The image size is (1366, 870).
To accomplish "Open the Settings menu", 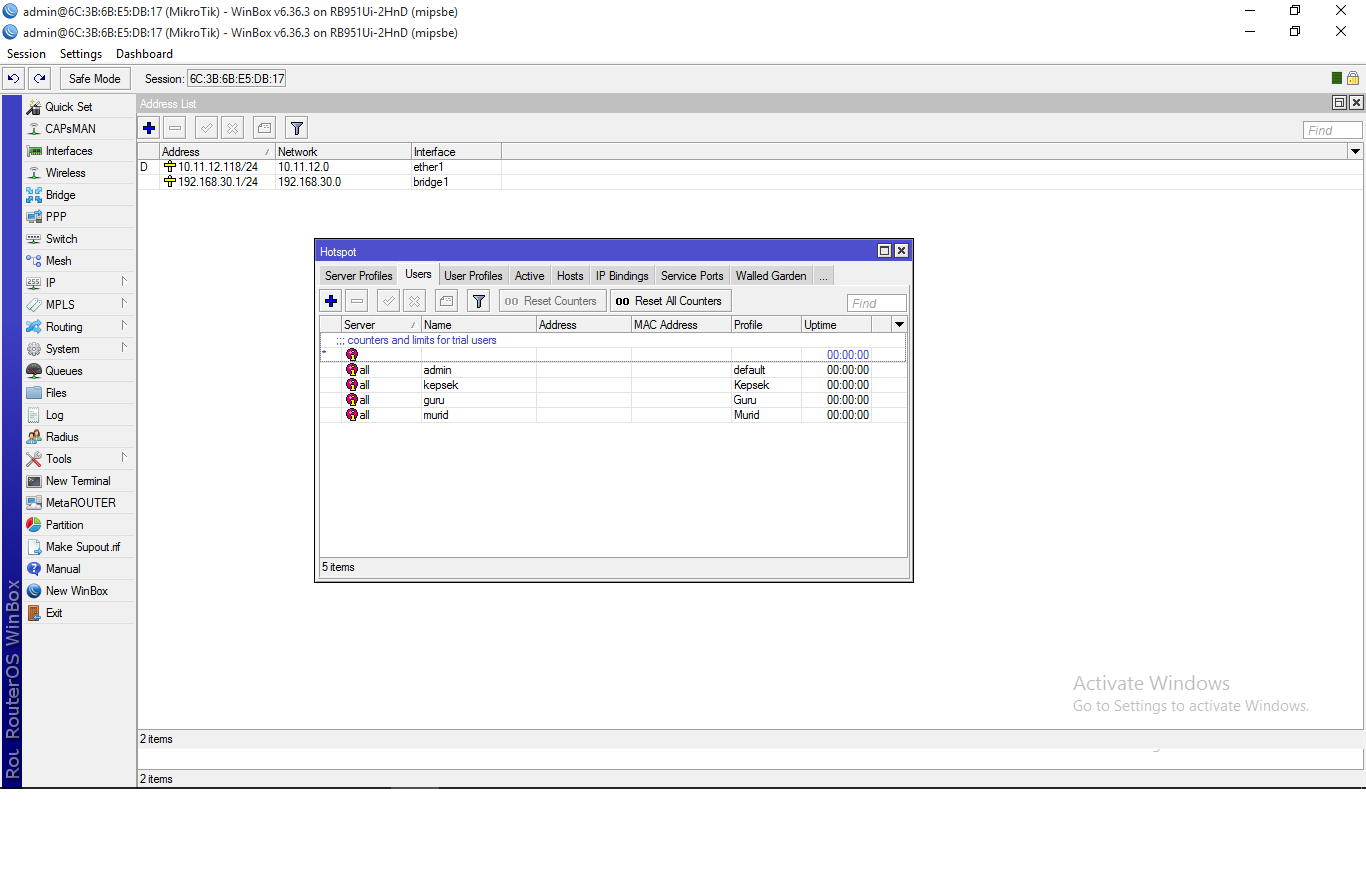I will pos(81,54).
